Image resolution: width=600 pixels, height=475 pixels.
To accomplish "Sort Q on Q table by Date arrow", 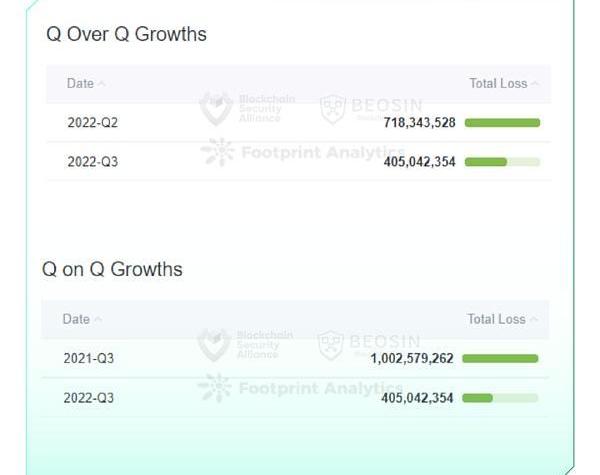I will (x=98, y=320).
